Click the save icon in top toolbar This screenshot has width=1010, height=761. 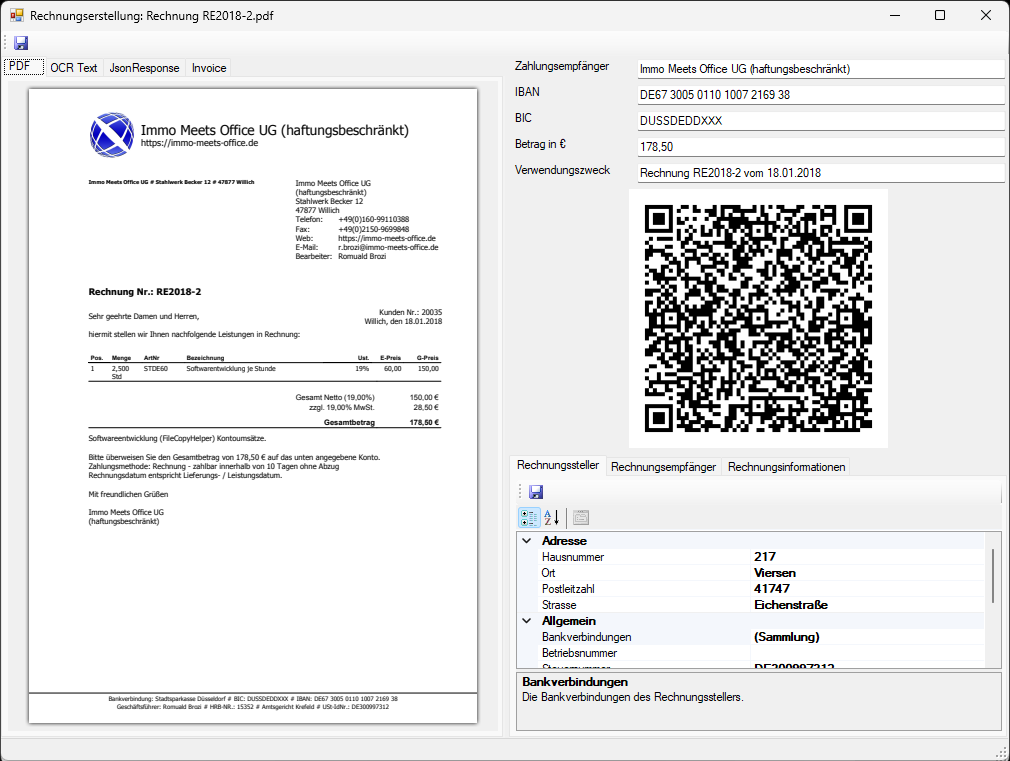tap(21, 43)
